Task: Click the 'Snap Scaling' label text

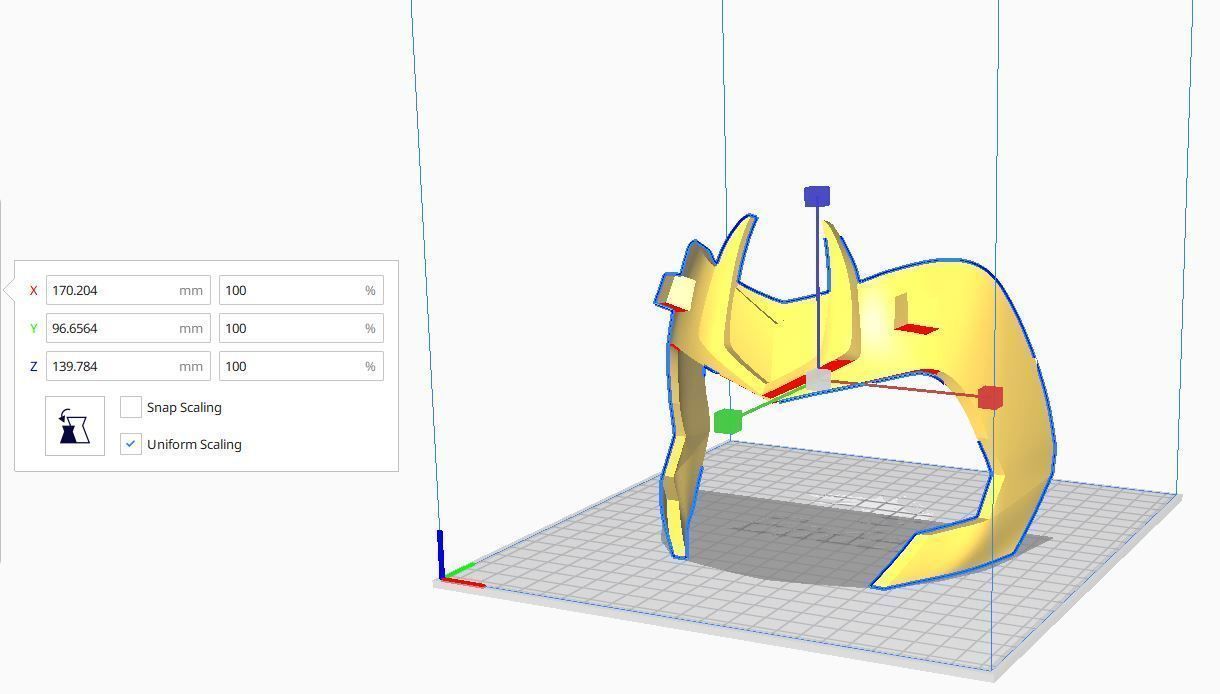Action: pyautogui.click(x=184, y=407)
